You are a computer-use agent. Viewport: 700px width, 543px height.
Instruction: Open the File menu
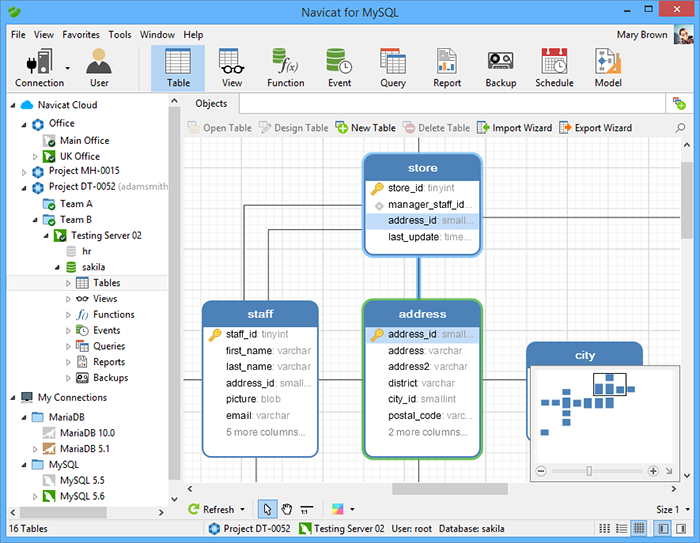click(18, 35)
